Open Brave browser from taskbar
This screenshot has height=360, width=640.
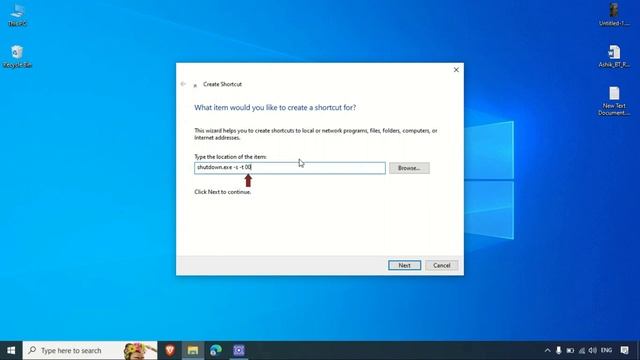point(170,350)
